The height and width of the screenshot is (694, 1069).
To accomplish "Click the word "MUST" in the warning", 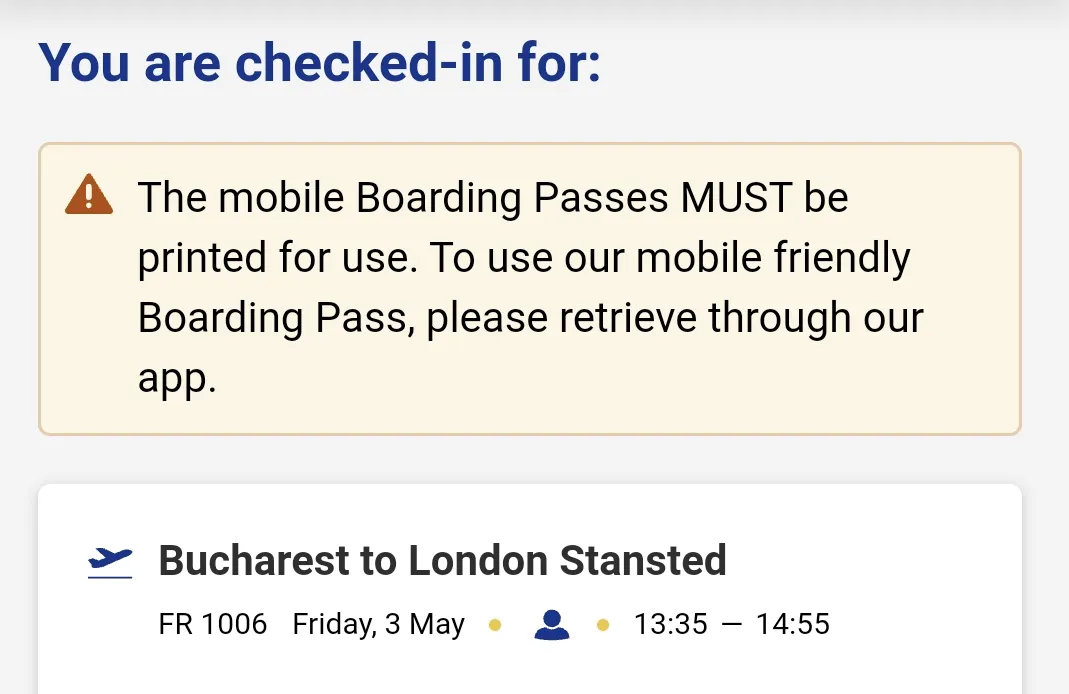I will [x=735, y=198].
